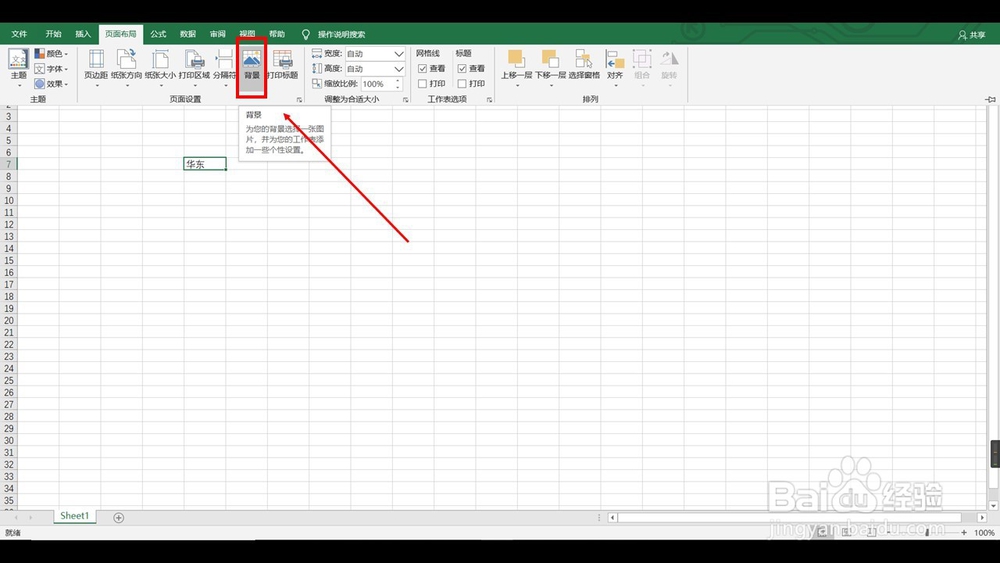Expand the 字体 dropdown arrow
The height and width of the screenshot is (563, 1000).
pos(66,69)
